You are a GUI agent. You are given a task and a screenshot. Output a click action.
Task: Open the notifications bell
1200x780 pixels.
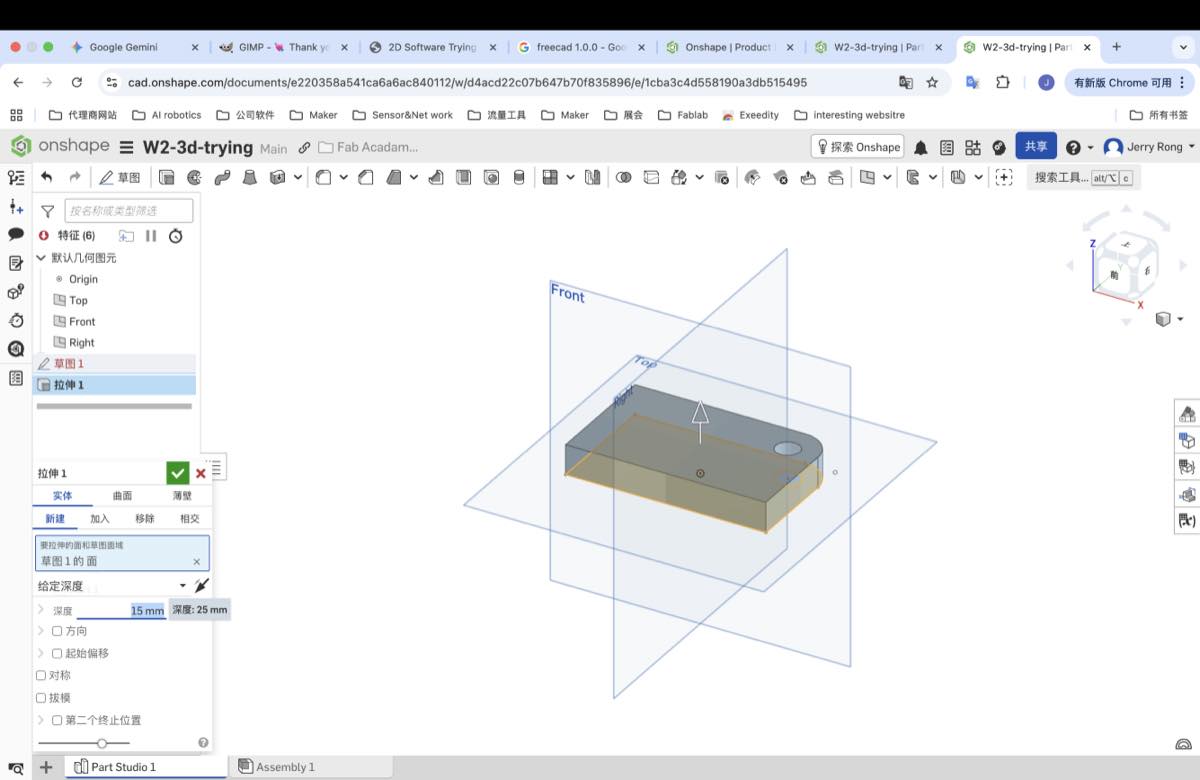920,147
